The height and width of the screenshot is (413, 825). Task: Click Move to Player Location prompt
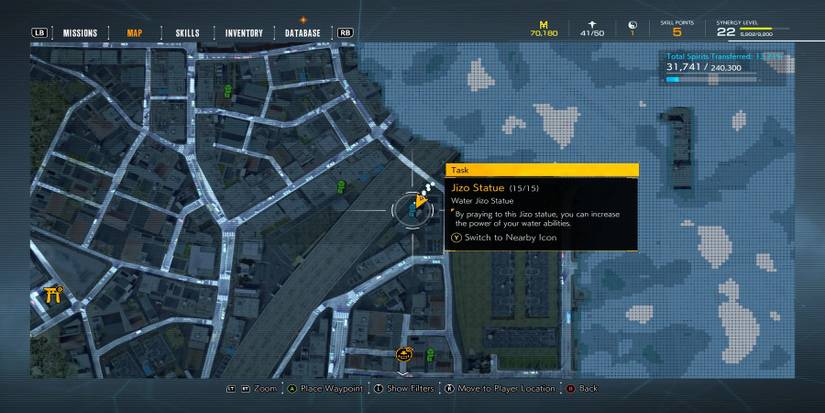coord(500,388)
